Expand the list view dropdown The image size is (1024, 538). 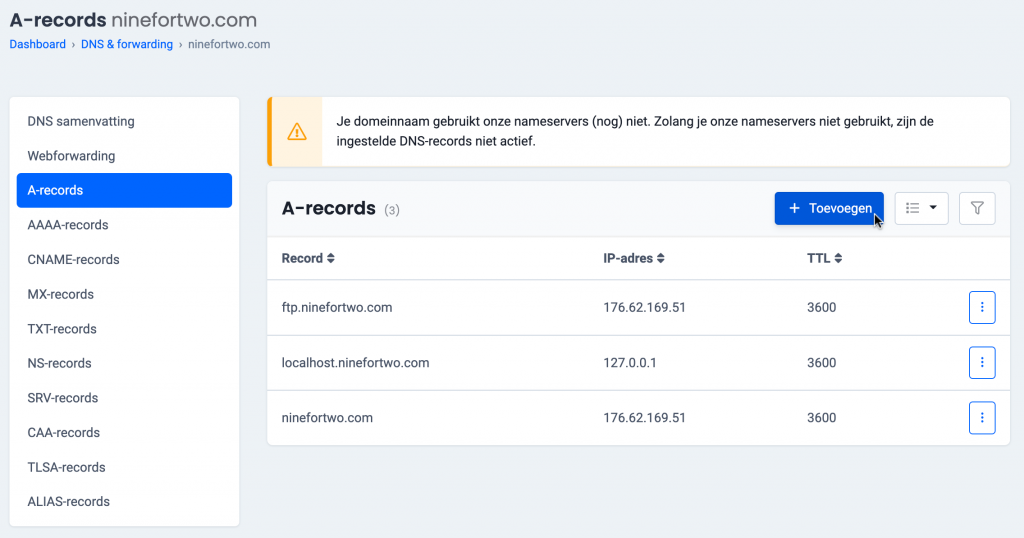tap(921, 208)
